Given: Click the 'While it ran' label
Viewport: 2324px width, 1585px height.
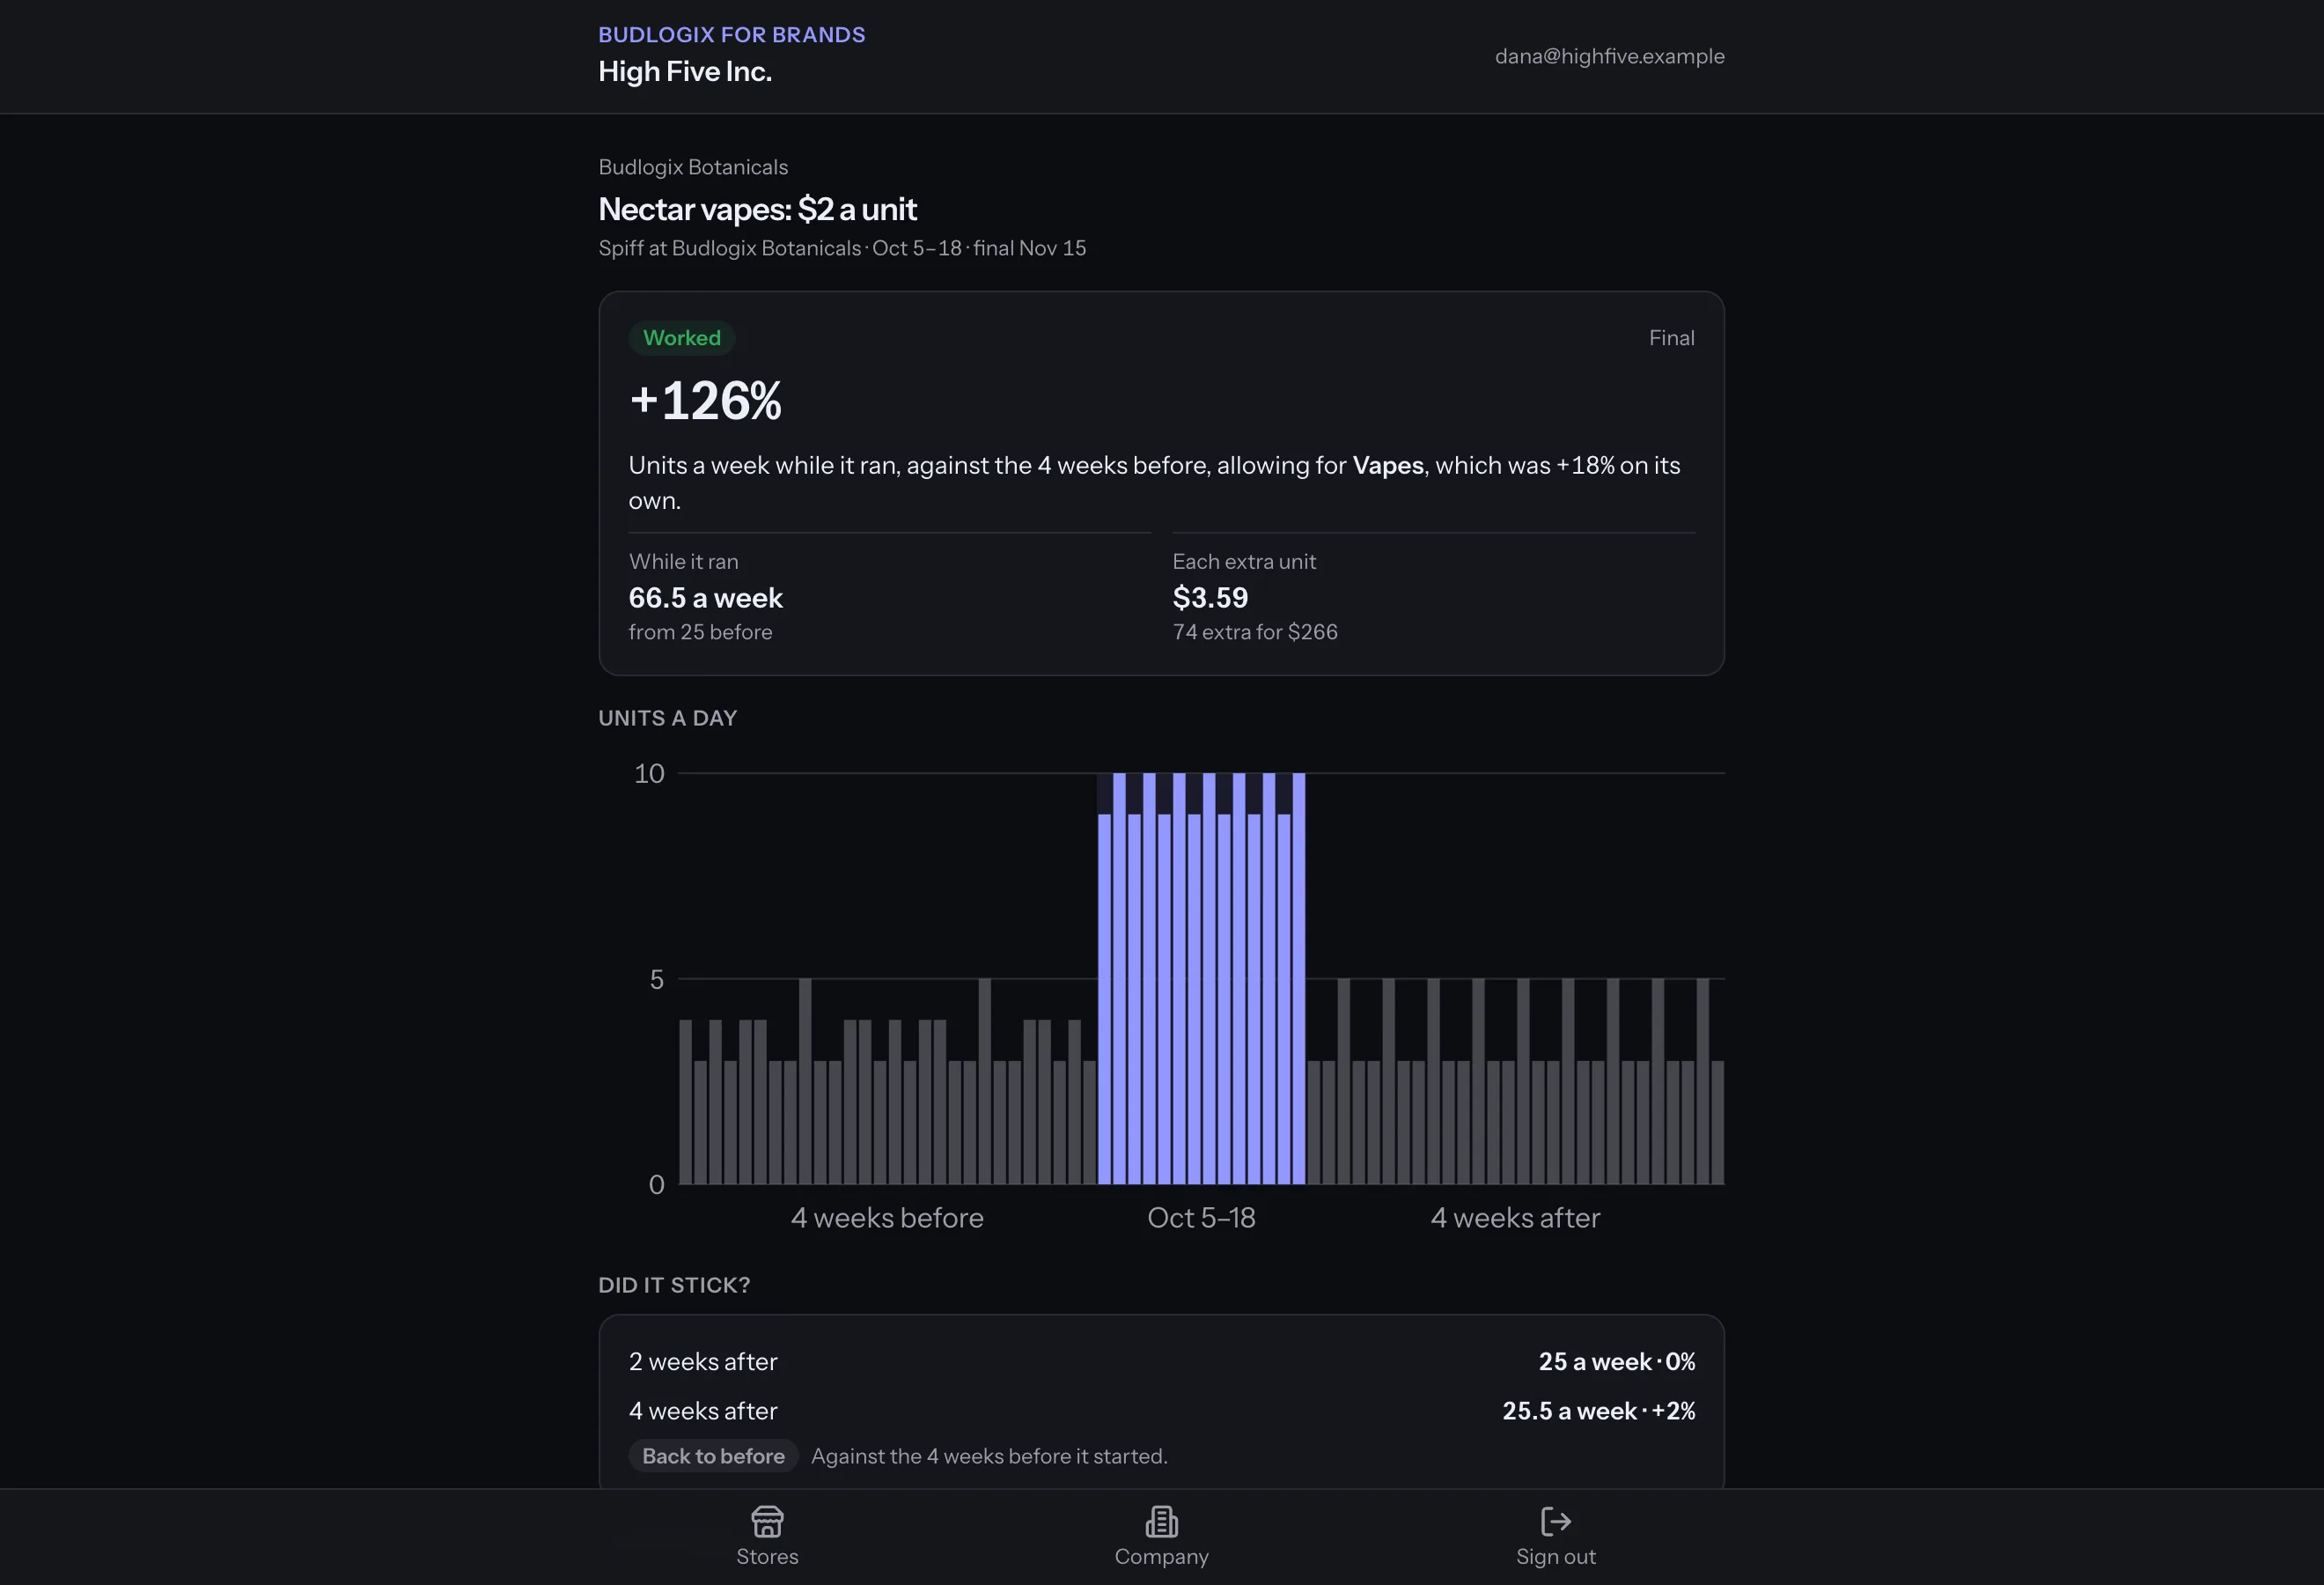Looking at the screenshot, I should (683, 562).
